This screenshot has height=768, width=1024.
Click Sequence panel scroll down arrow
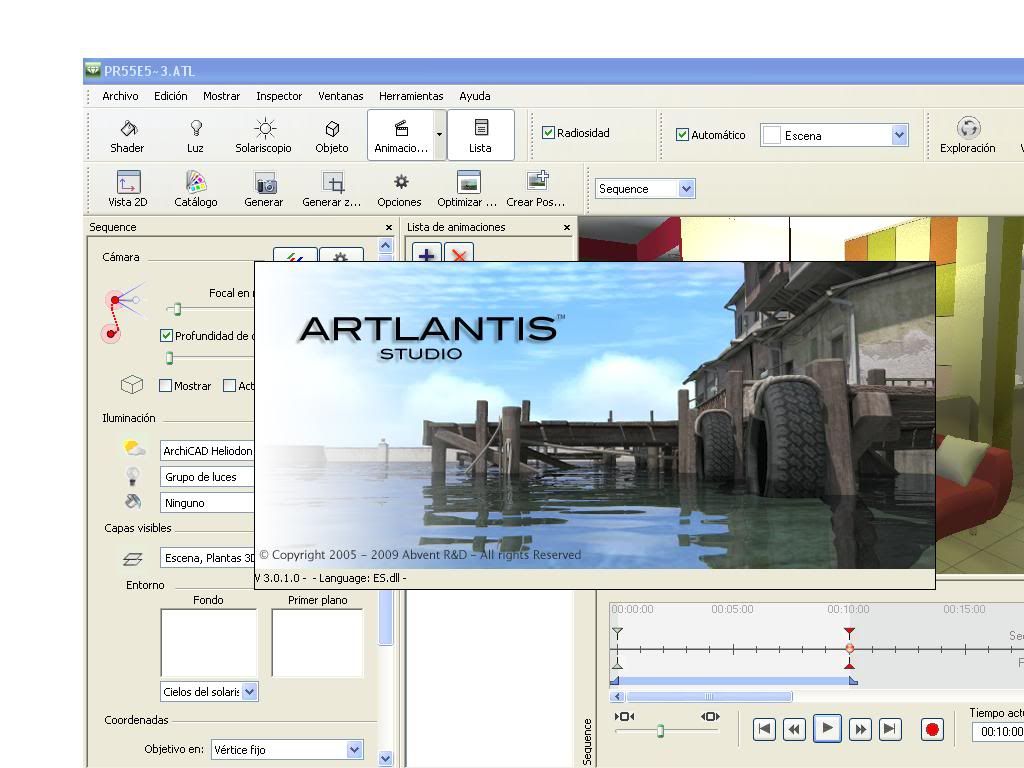385,758
